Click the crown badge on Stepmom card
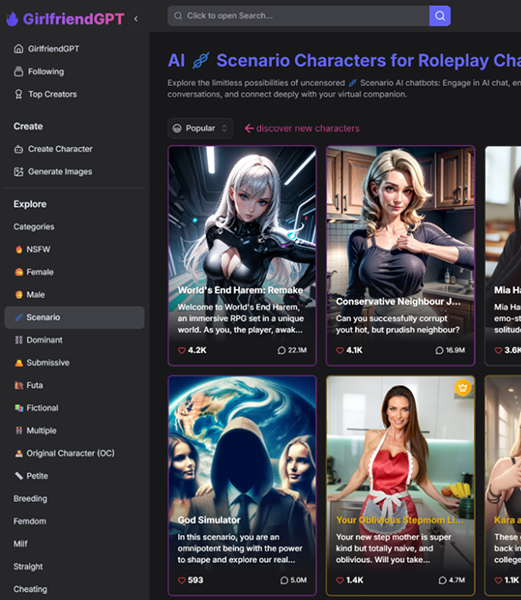The width and height of the screenshot is (521, 600). [x=463, y=388]
